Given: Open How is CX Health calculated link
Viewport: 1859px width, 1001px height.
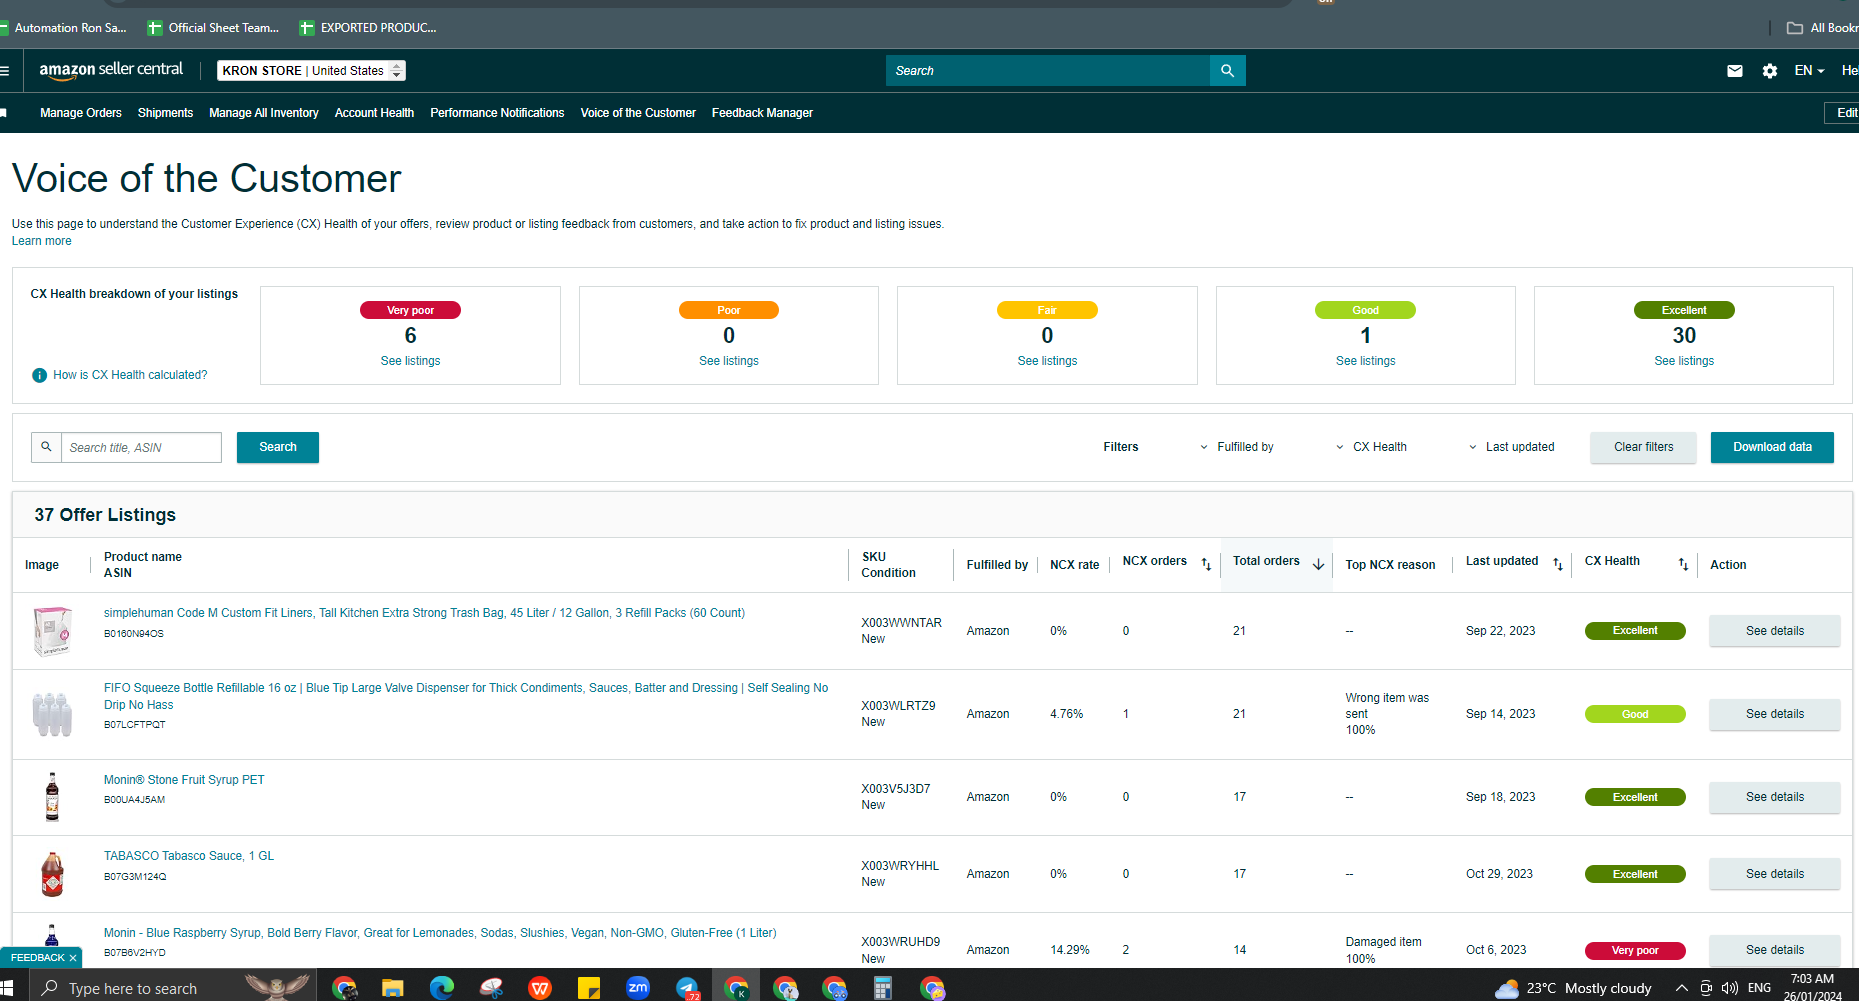Looking at the screenshot, I should point(130,375).
